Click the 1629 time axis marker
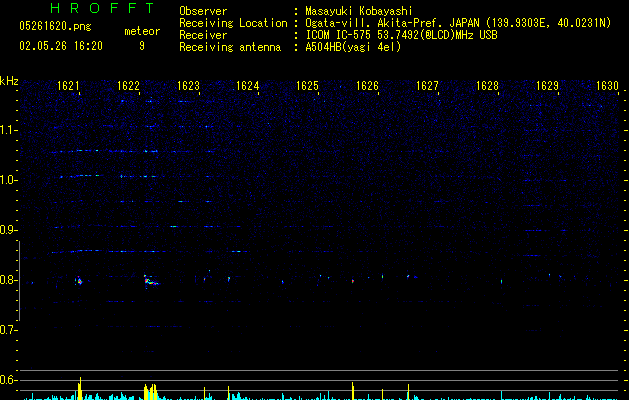 548,86
